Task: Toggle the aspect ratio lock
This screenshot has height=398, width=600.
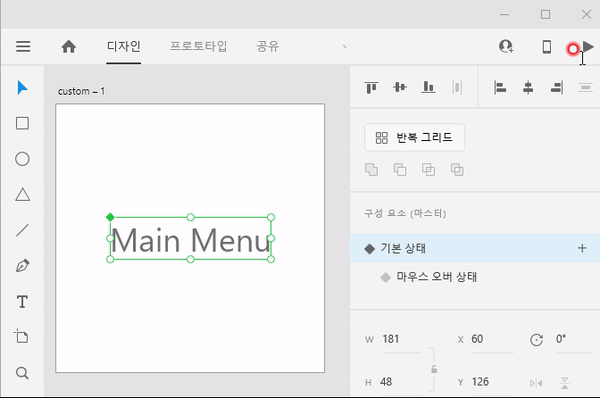Action: 434,369
